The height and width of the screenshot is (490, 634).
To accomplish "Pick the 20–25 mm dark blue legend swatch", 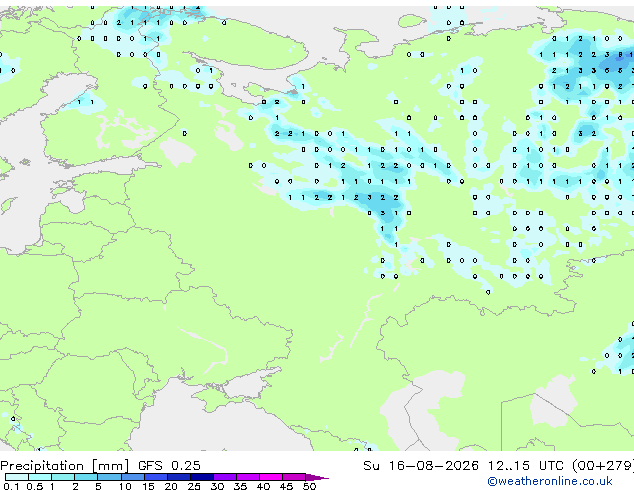I will (178, 477).
